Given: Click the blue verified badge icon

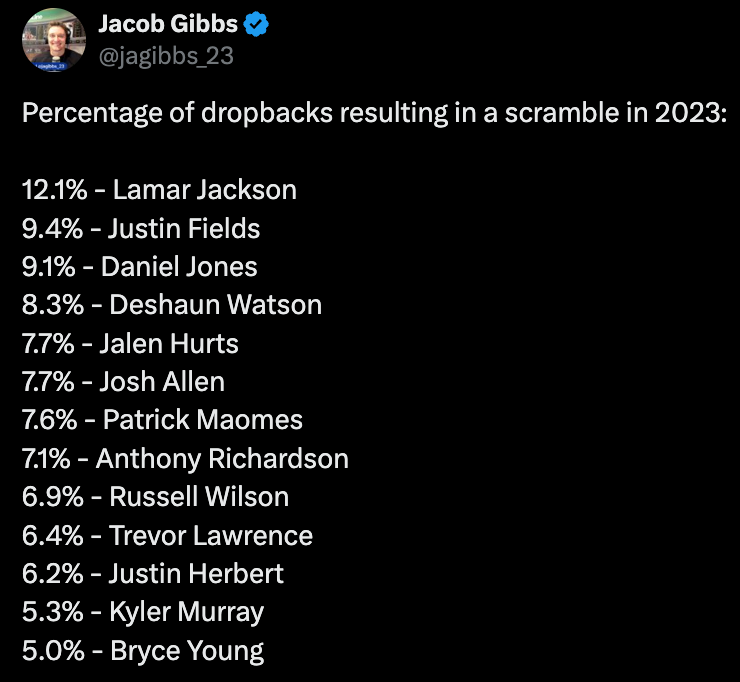Looking at the screenshot, I should [256, 25].
